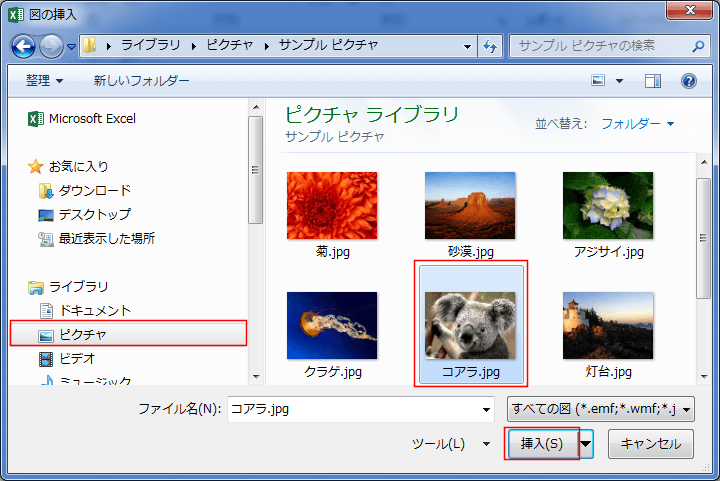Click the greyed Forward navigation arrow

click(51, 46)
